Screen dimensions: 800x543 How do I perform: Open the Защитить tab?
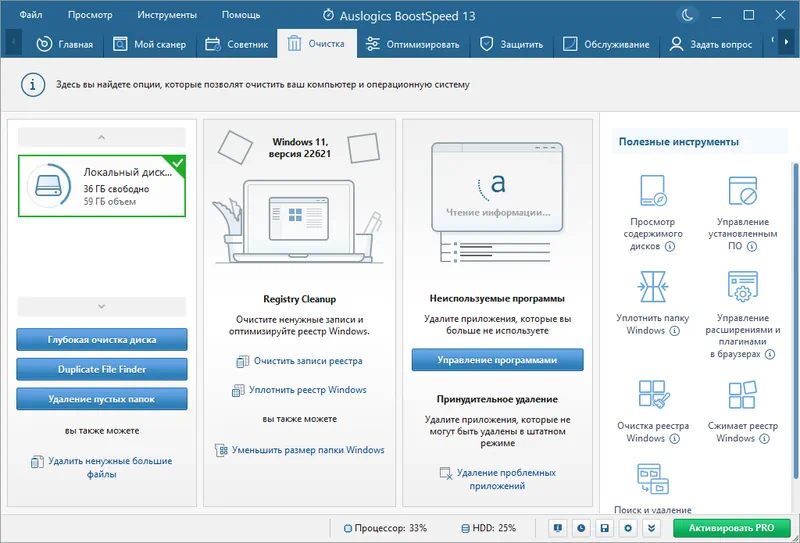pos(511,44)
